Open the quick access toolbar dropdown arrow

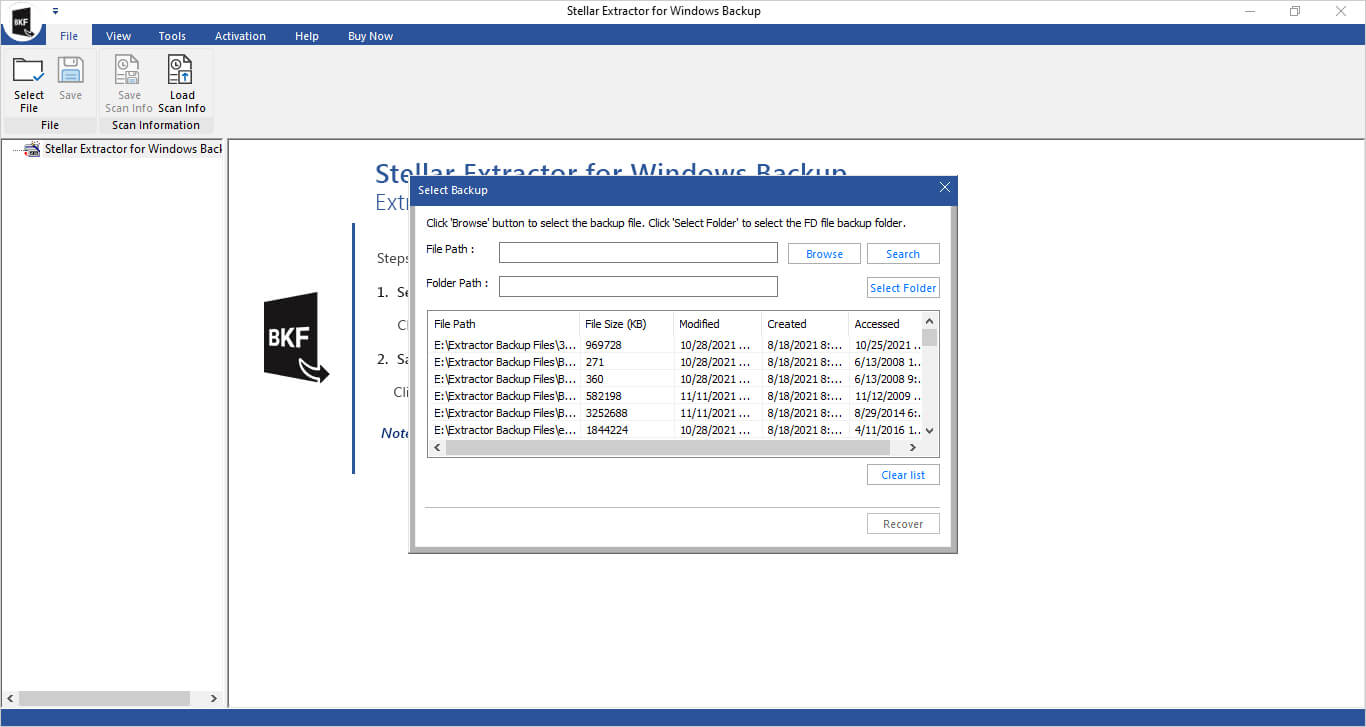click(55, 11)
